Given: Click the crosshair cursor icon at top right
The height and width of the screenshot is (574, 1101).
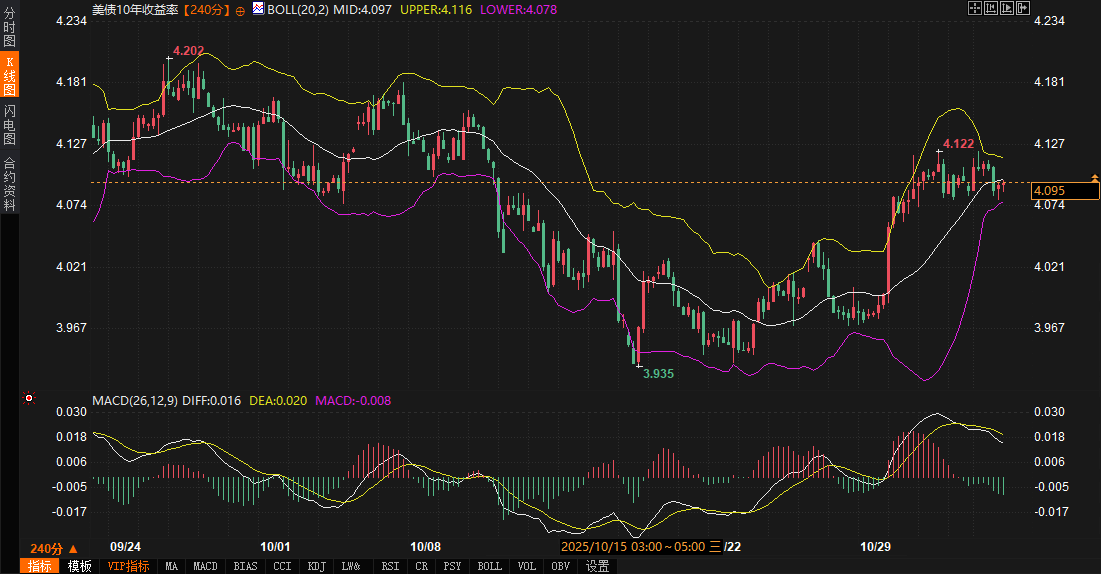Looking at the screenshot, I should pyautogui.click(x=976, y=8).
